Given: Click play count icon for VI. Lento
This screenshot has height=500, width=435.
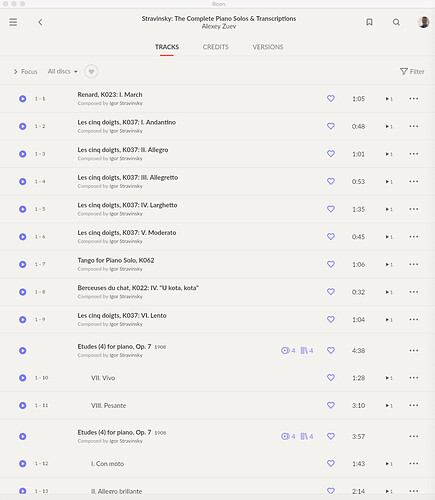Looking at the screenshot, I should pos(389,320).
